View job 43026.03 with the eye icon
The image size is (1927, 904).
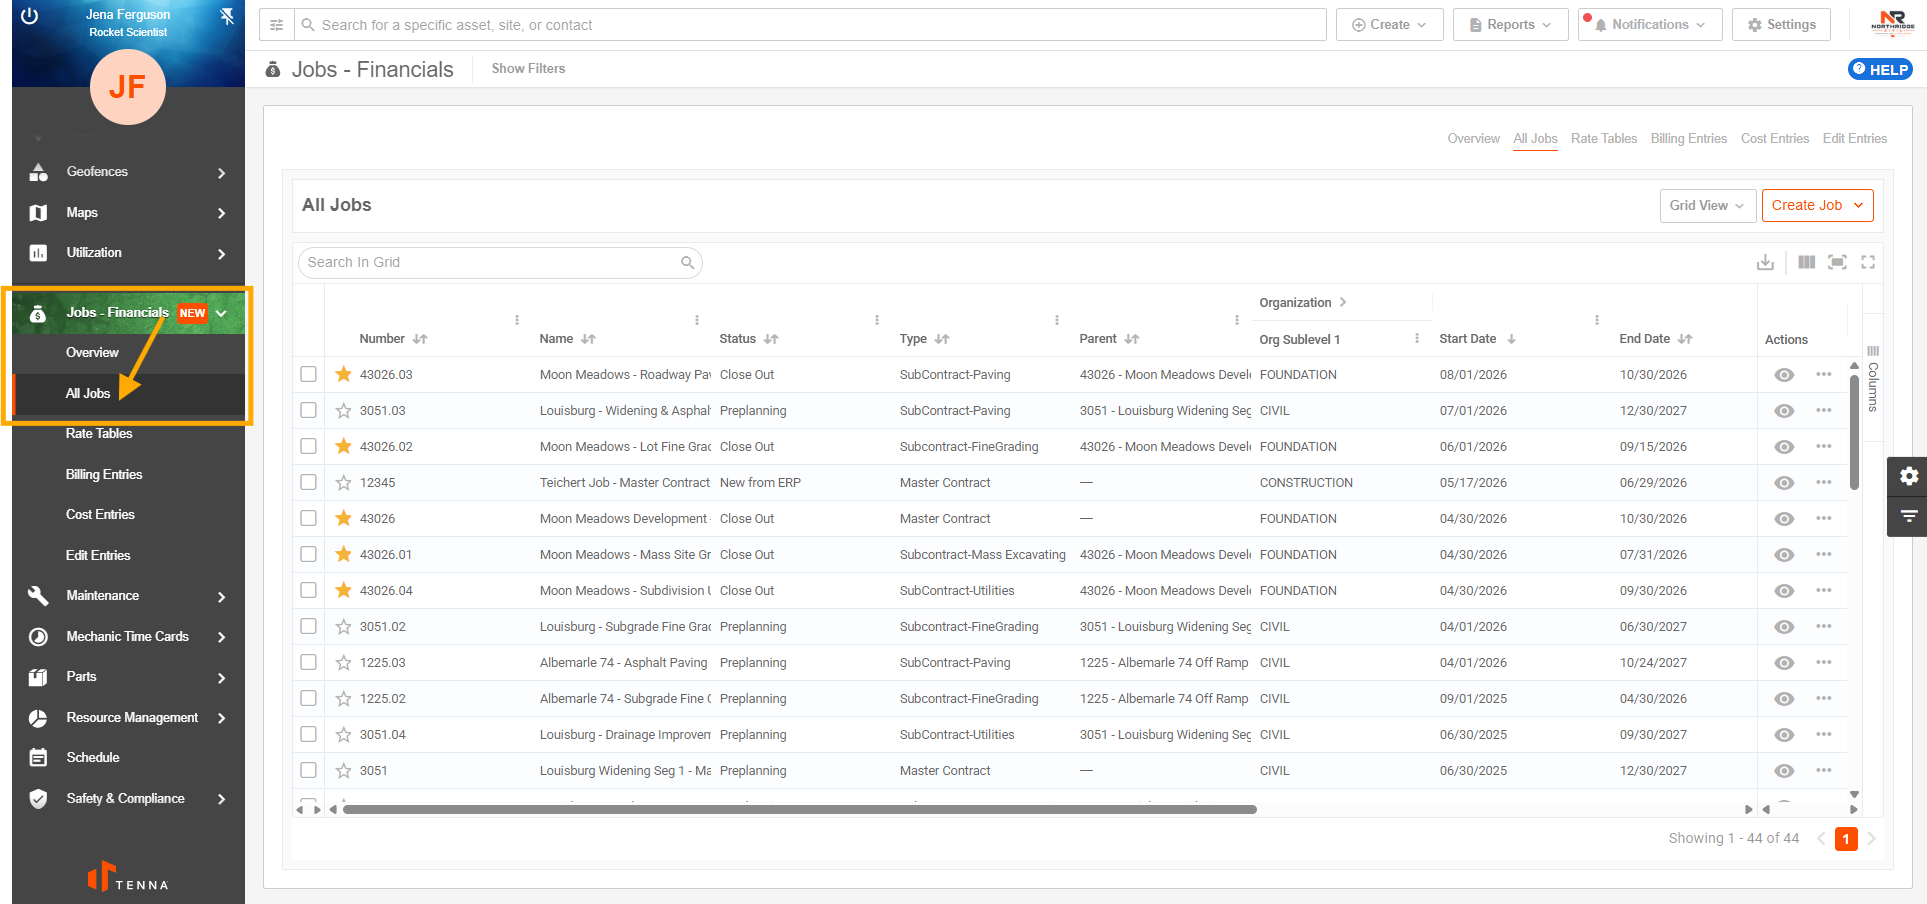[x=1784, y=375]
